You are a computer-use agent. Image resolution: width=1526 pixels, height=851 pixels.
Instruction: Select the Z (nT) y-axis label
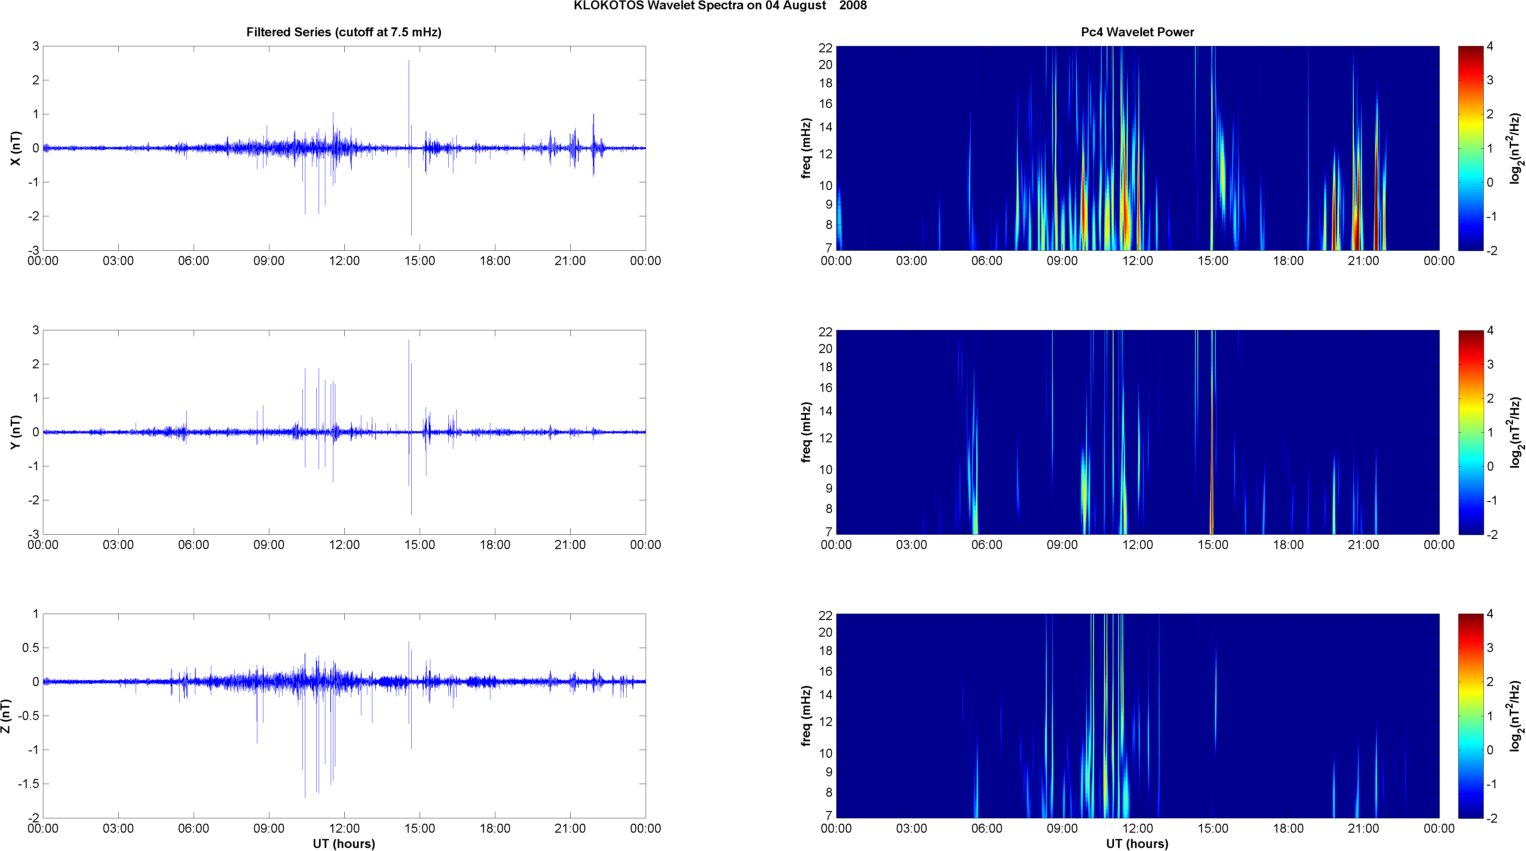[x=7, y=716]
